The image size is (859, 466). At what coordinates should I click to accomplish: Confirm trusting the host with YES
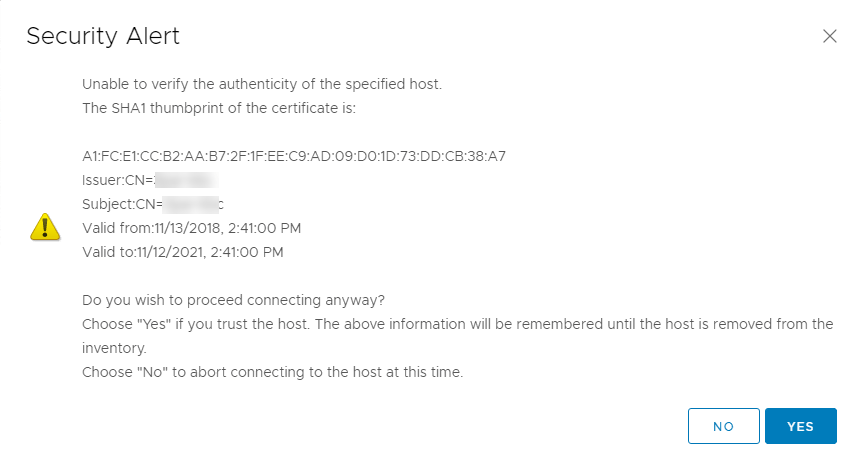click(800, 426)
